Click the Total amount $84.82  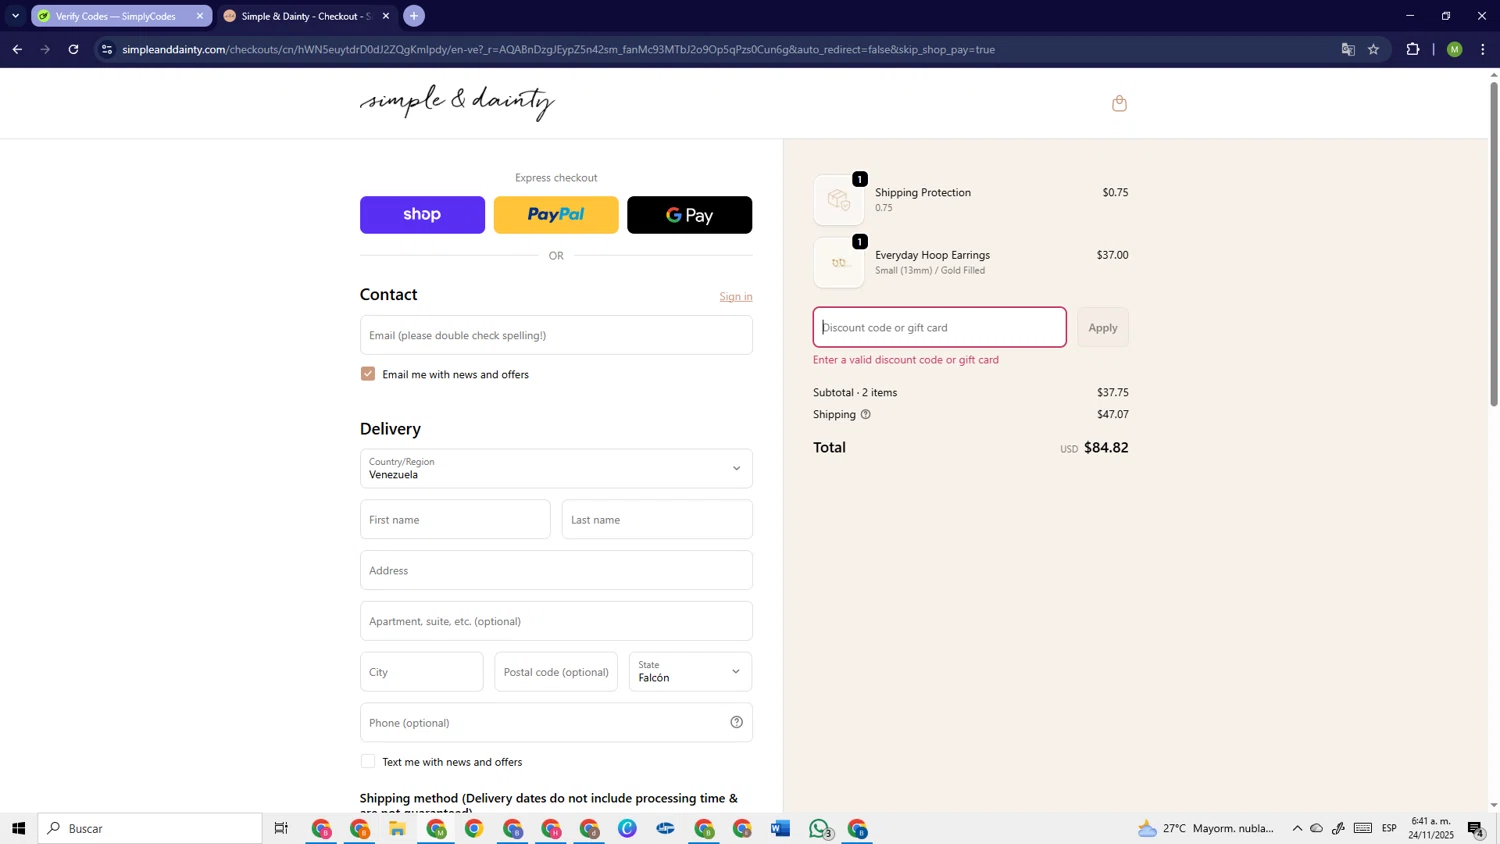[1106, 447]
